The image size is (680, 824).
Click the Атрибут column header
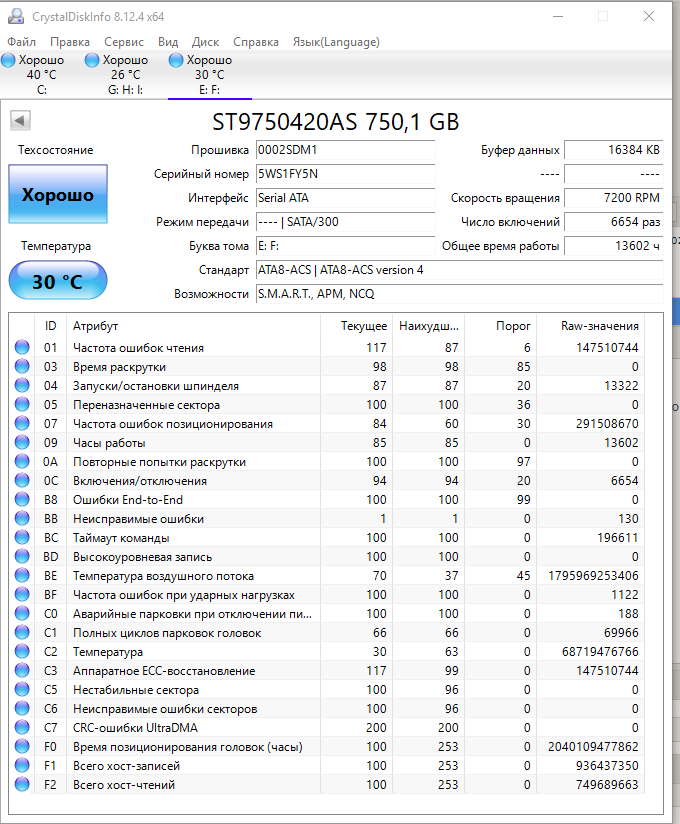[x=193, y=326]
